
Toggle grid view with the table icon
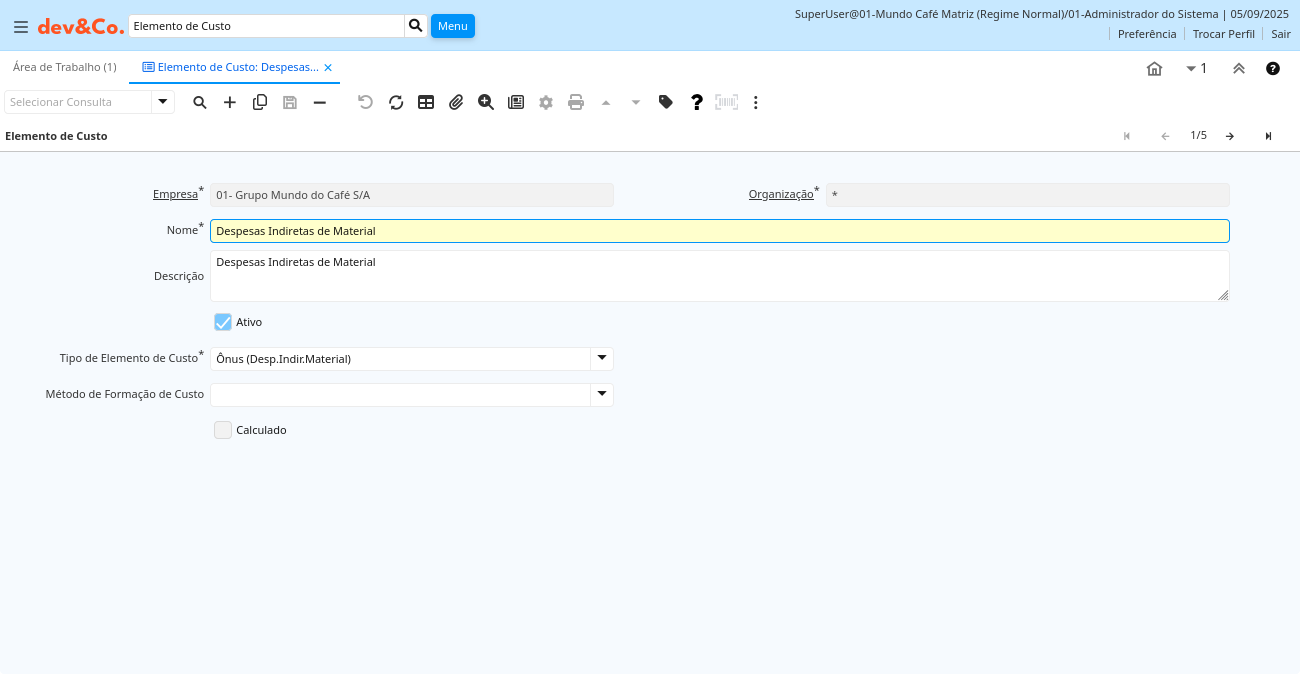click(x=426, y=102)
